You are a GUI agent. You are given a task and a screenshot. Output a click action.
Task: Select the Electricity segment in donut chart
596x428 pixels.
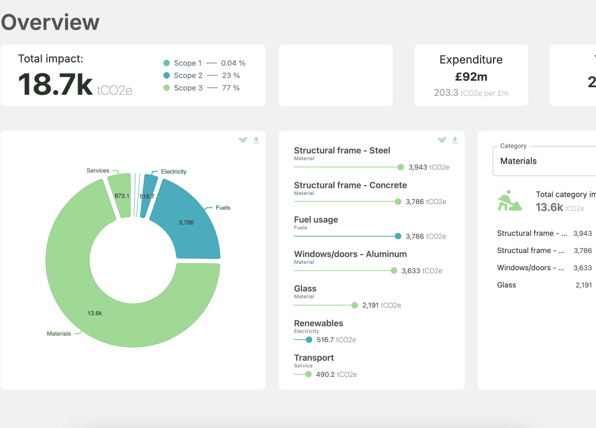pyautogui.click(x=148, y=196)
